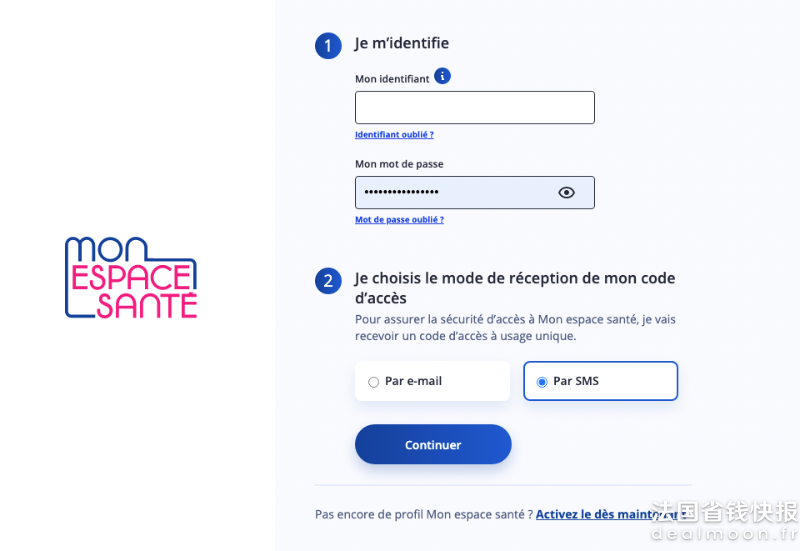Click the Je m'identifie heading
Viewport: 800px width, 551px height.
click(402, 43)
